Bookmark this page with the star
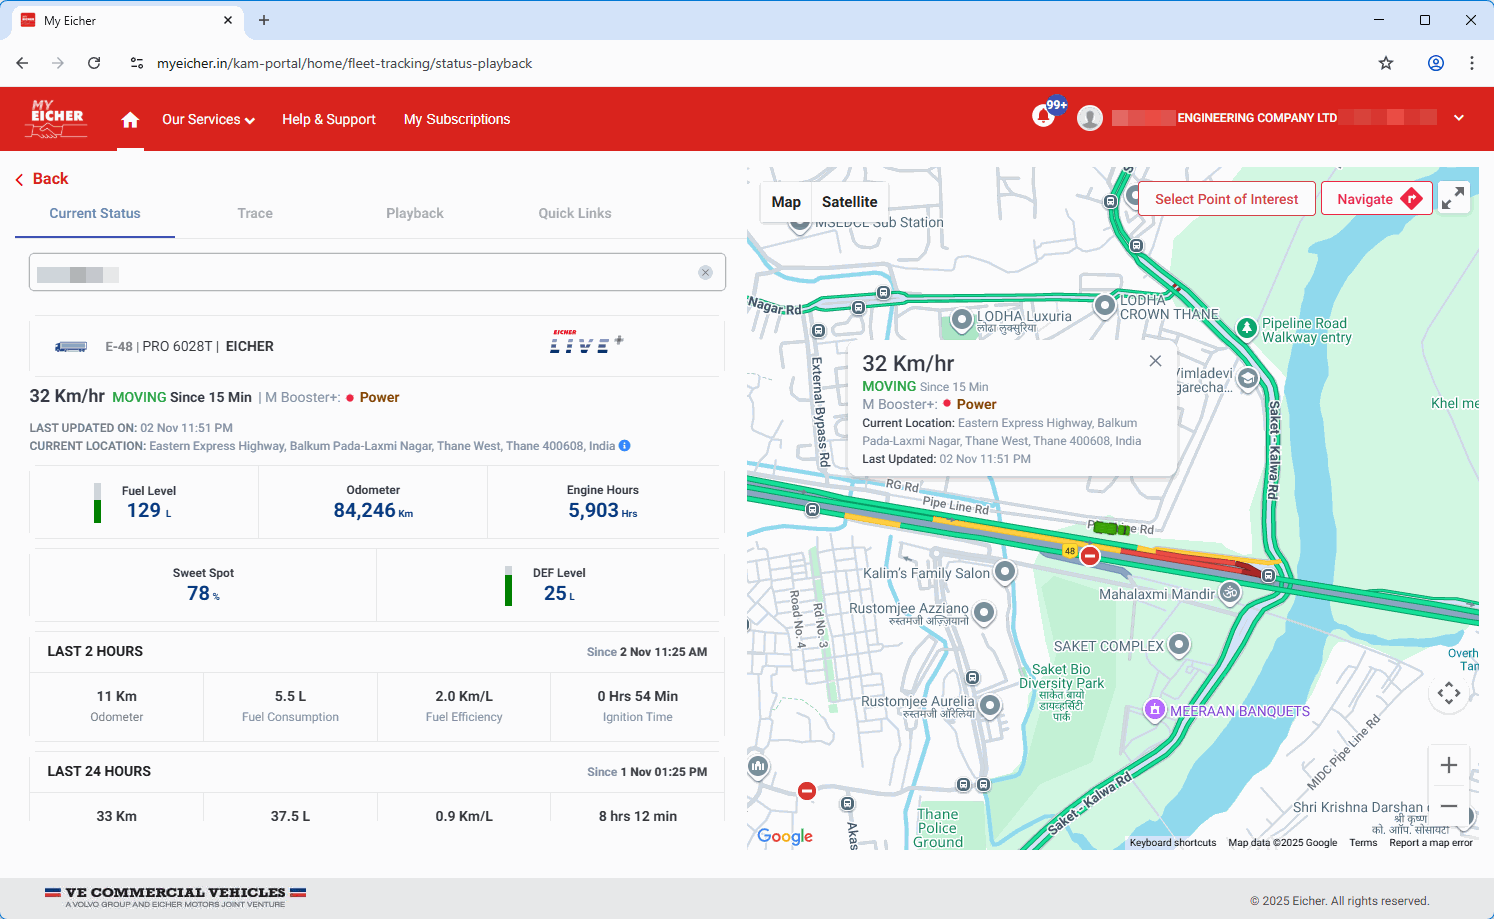 (x=1386, y=63)
